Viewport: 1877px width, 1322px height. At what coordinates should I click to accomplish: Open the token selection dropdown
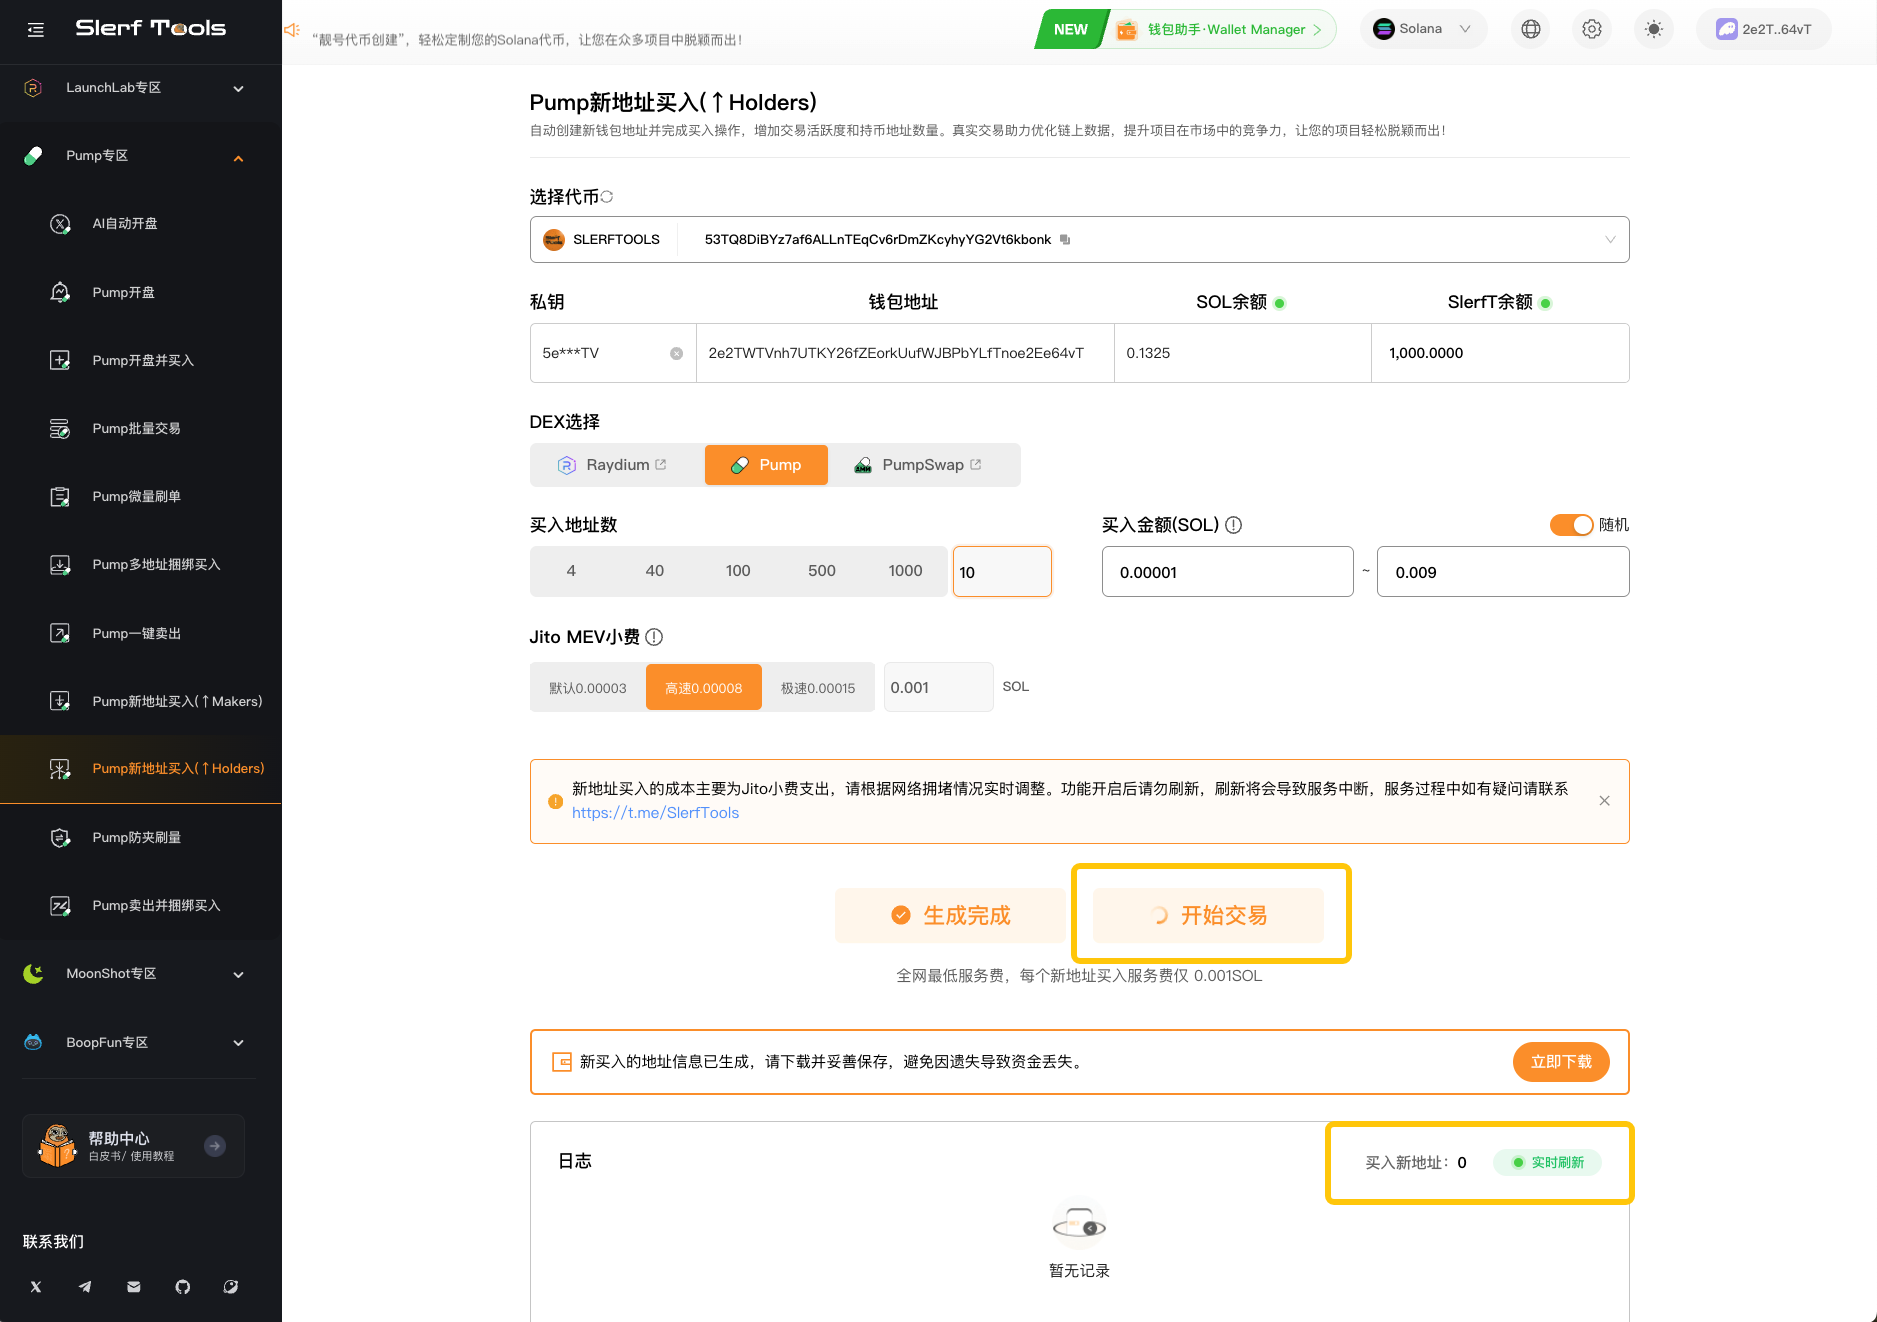1079,240
